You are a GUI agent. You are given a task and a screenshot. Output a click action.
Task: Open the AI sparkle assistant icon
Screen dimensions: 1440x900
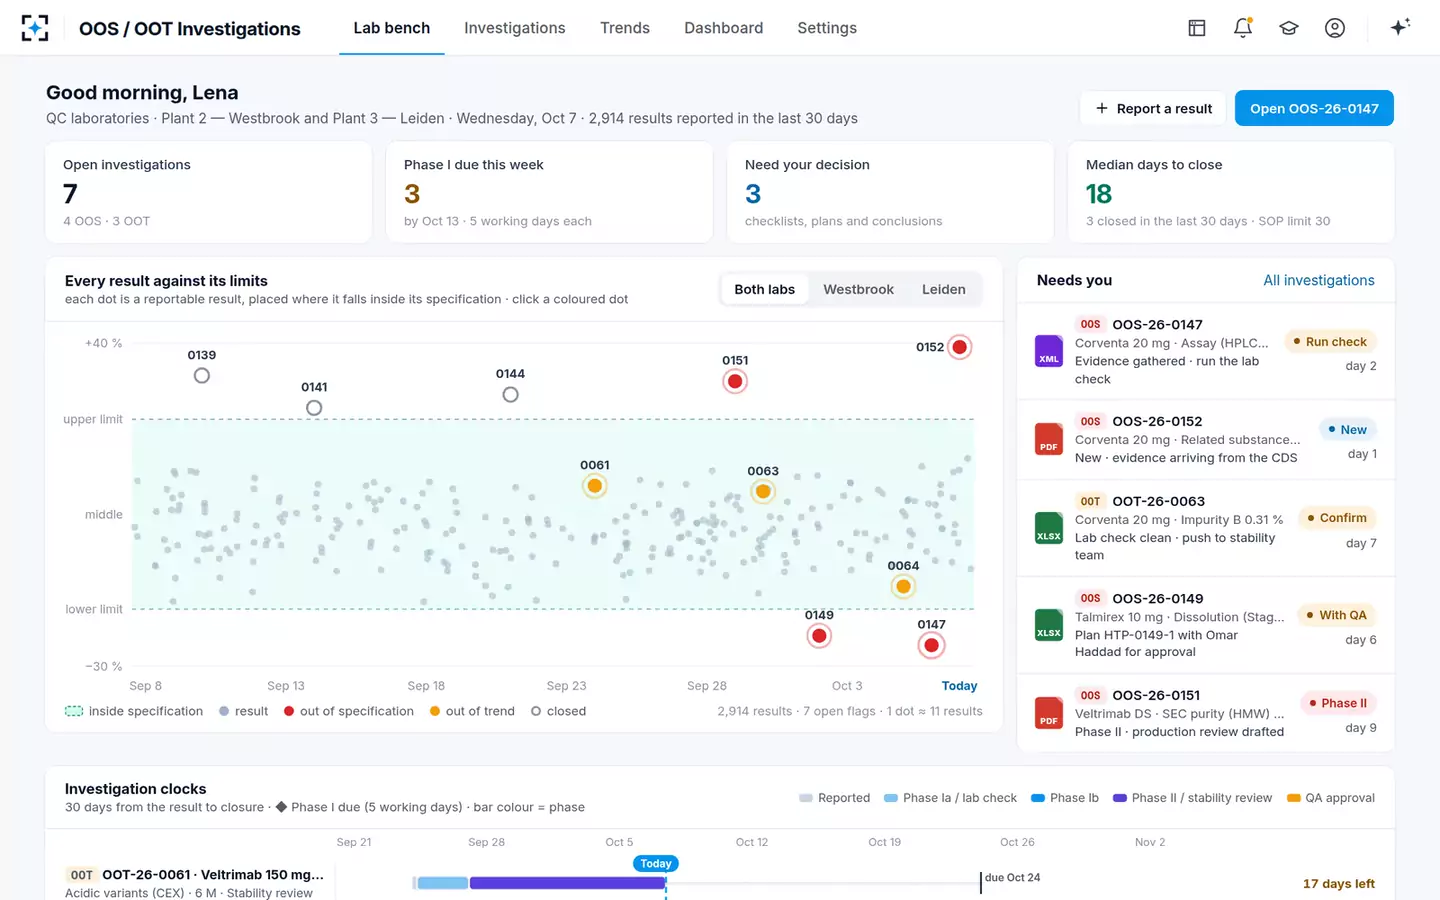click(1400, 27)
